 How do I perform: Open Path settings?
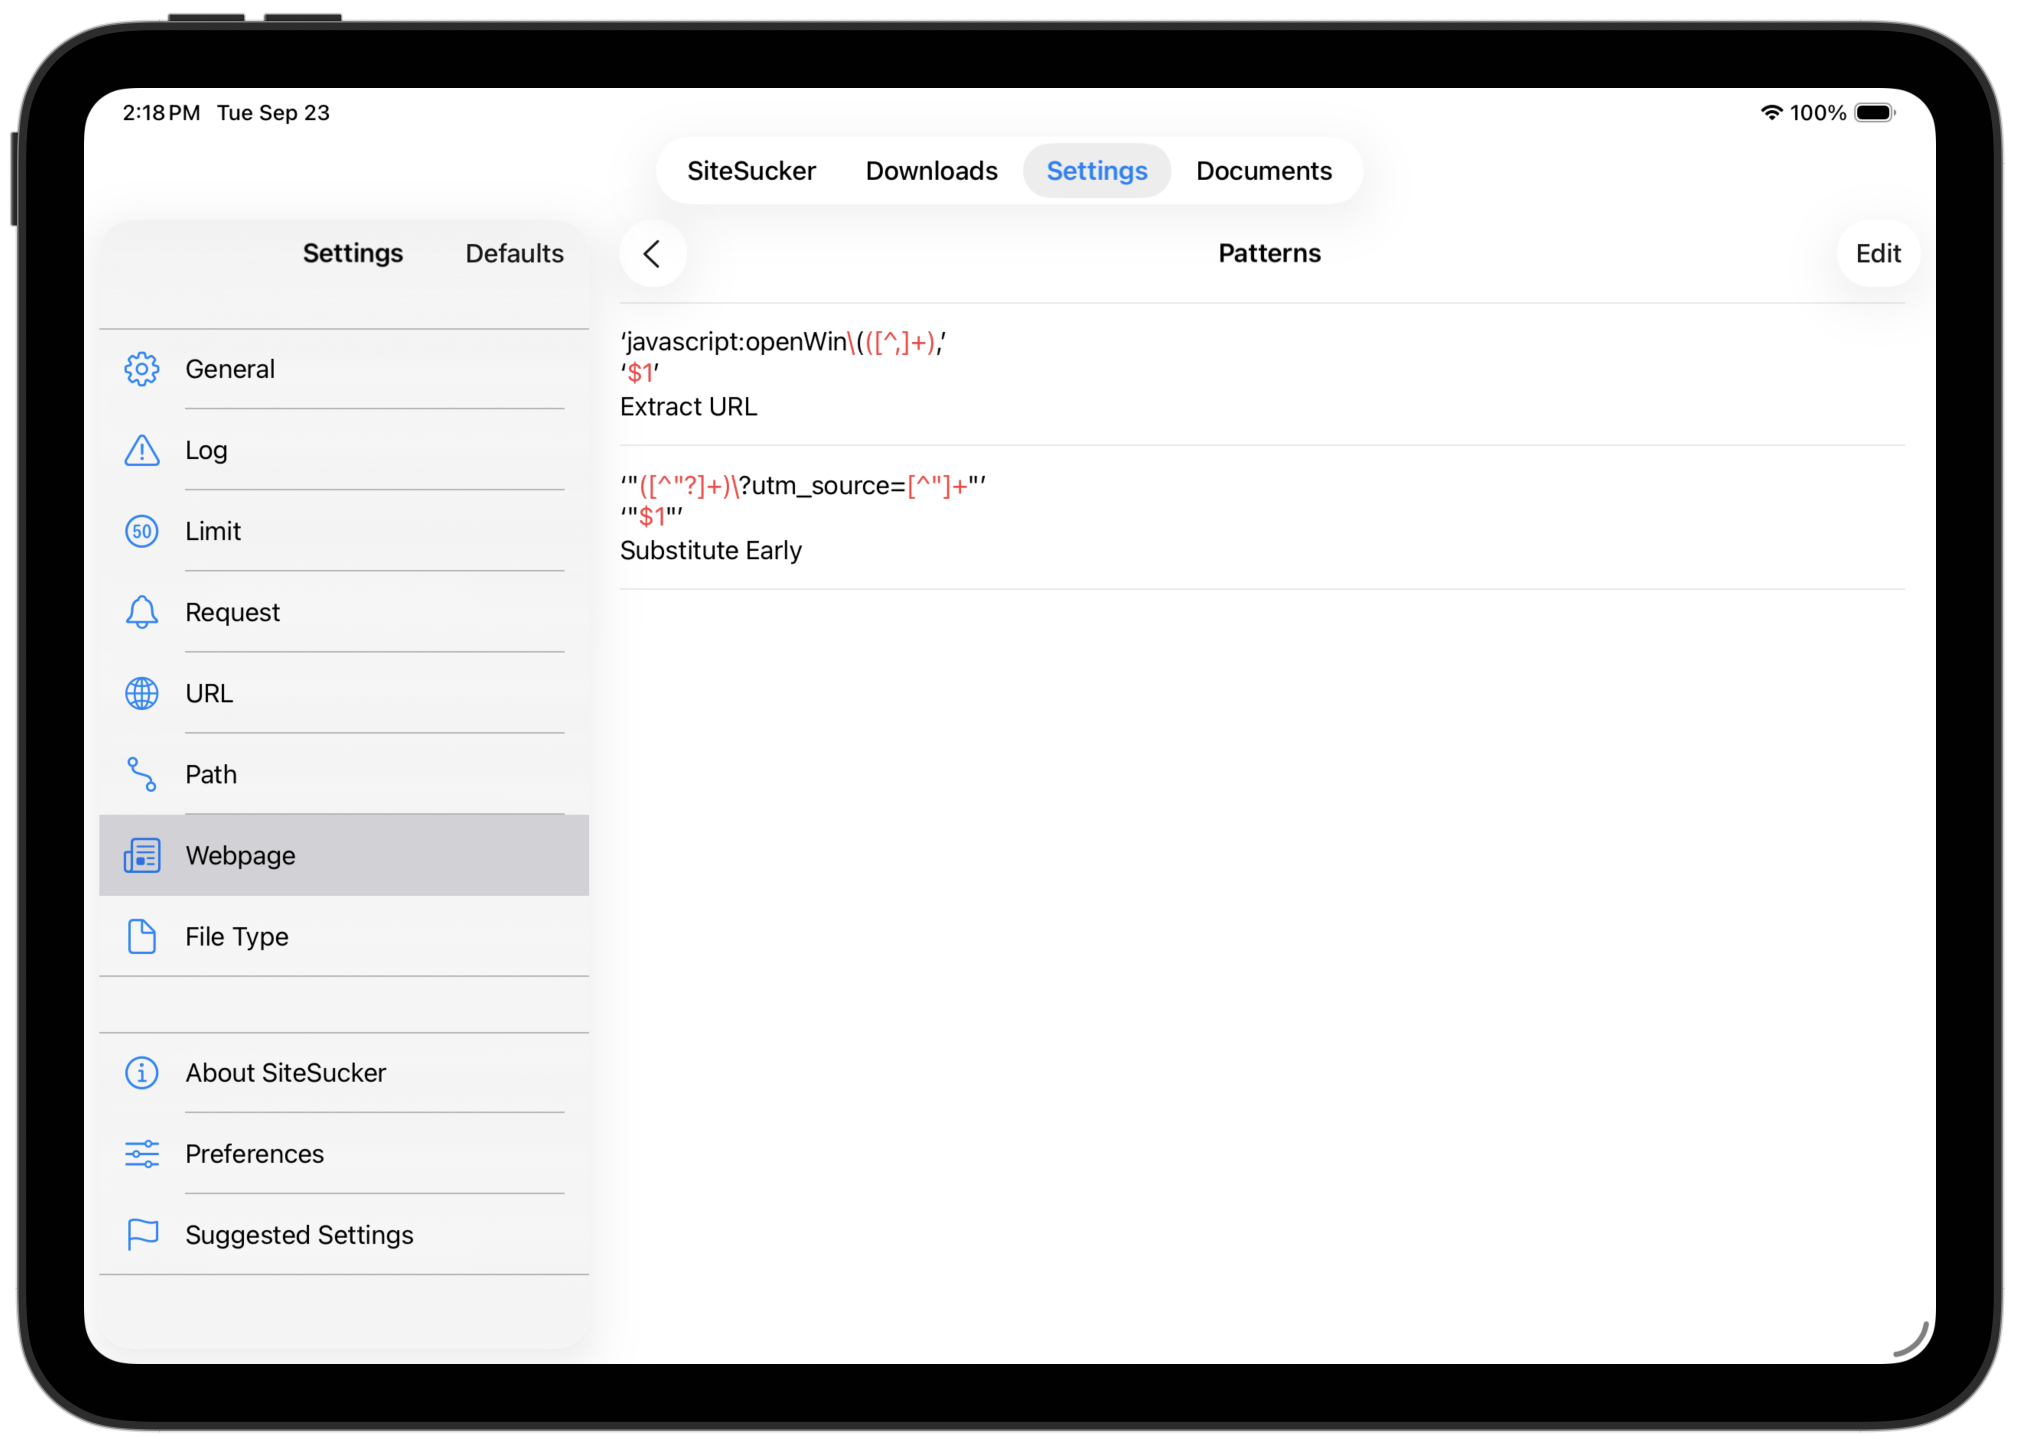(x=344, y=774)
